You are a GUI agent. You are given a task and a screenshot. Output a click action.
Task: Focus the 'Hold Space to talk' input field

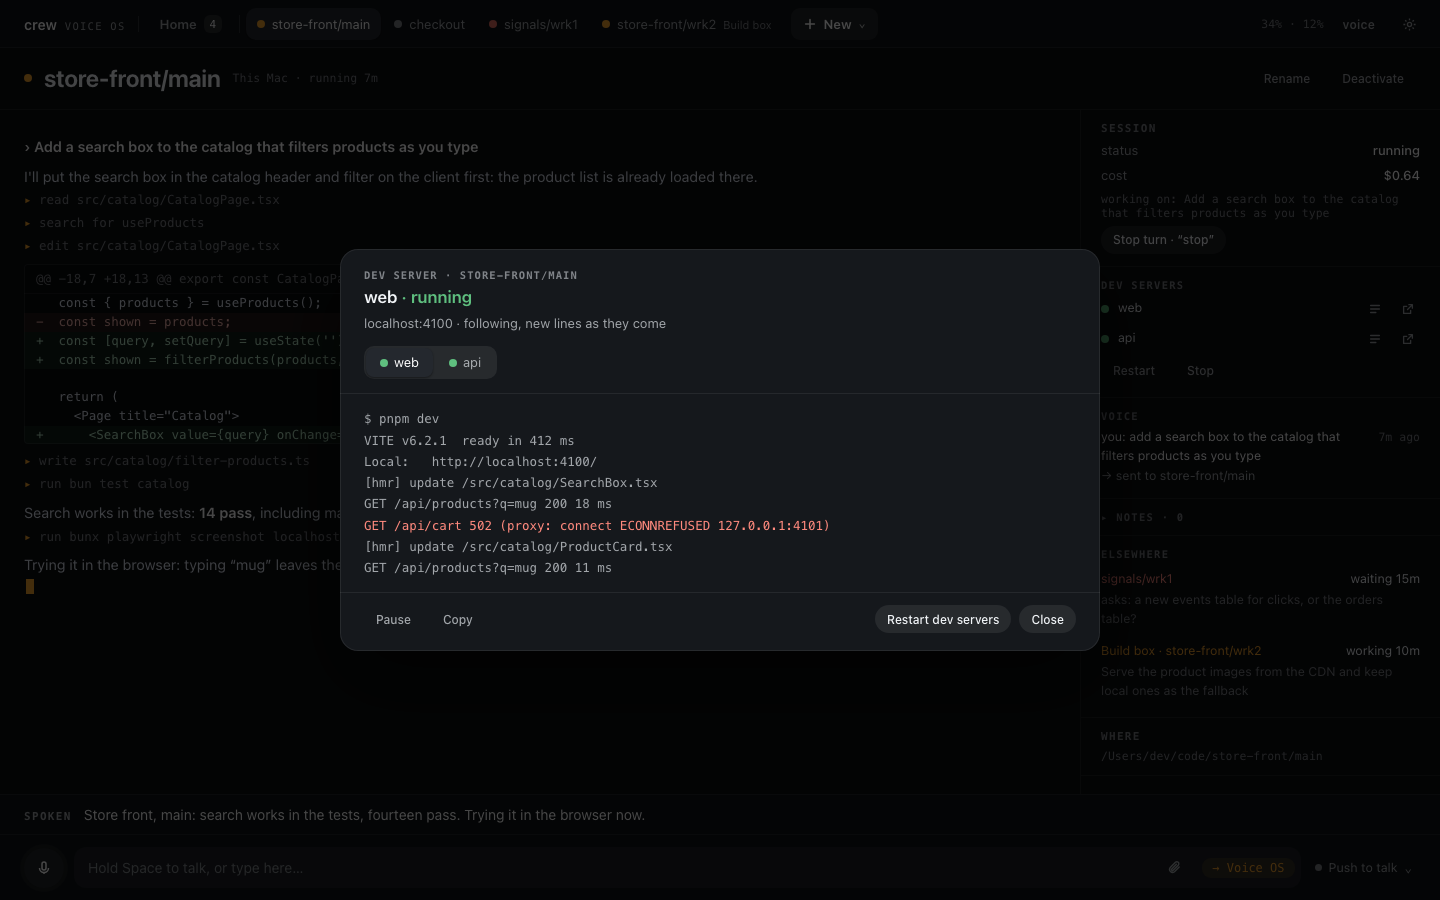point(620,868)
